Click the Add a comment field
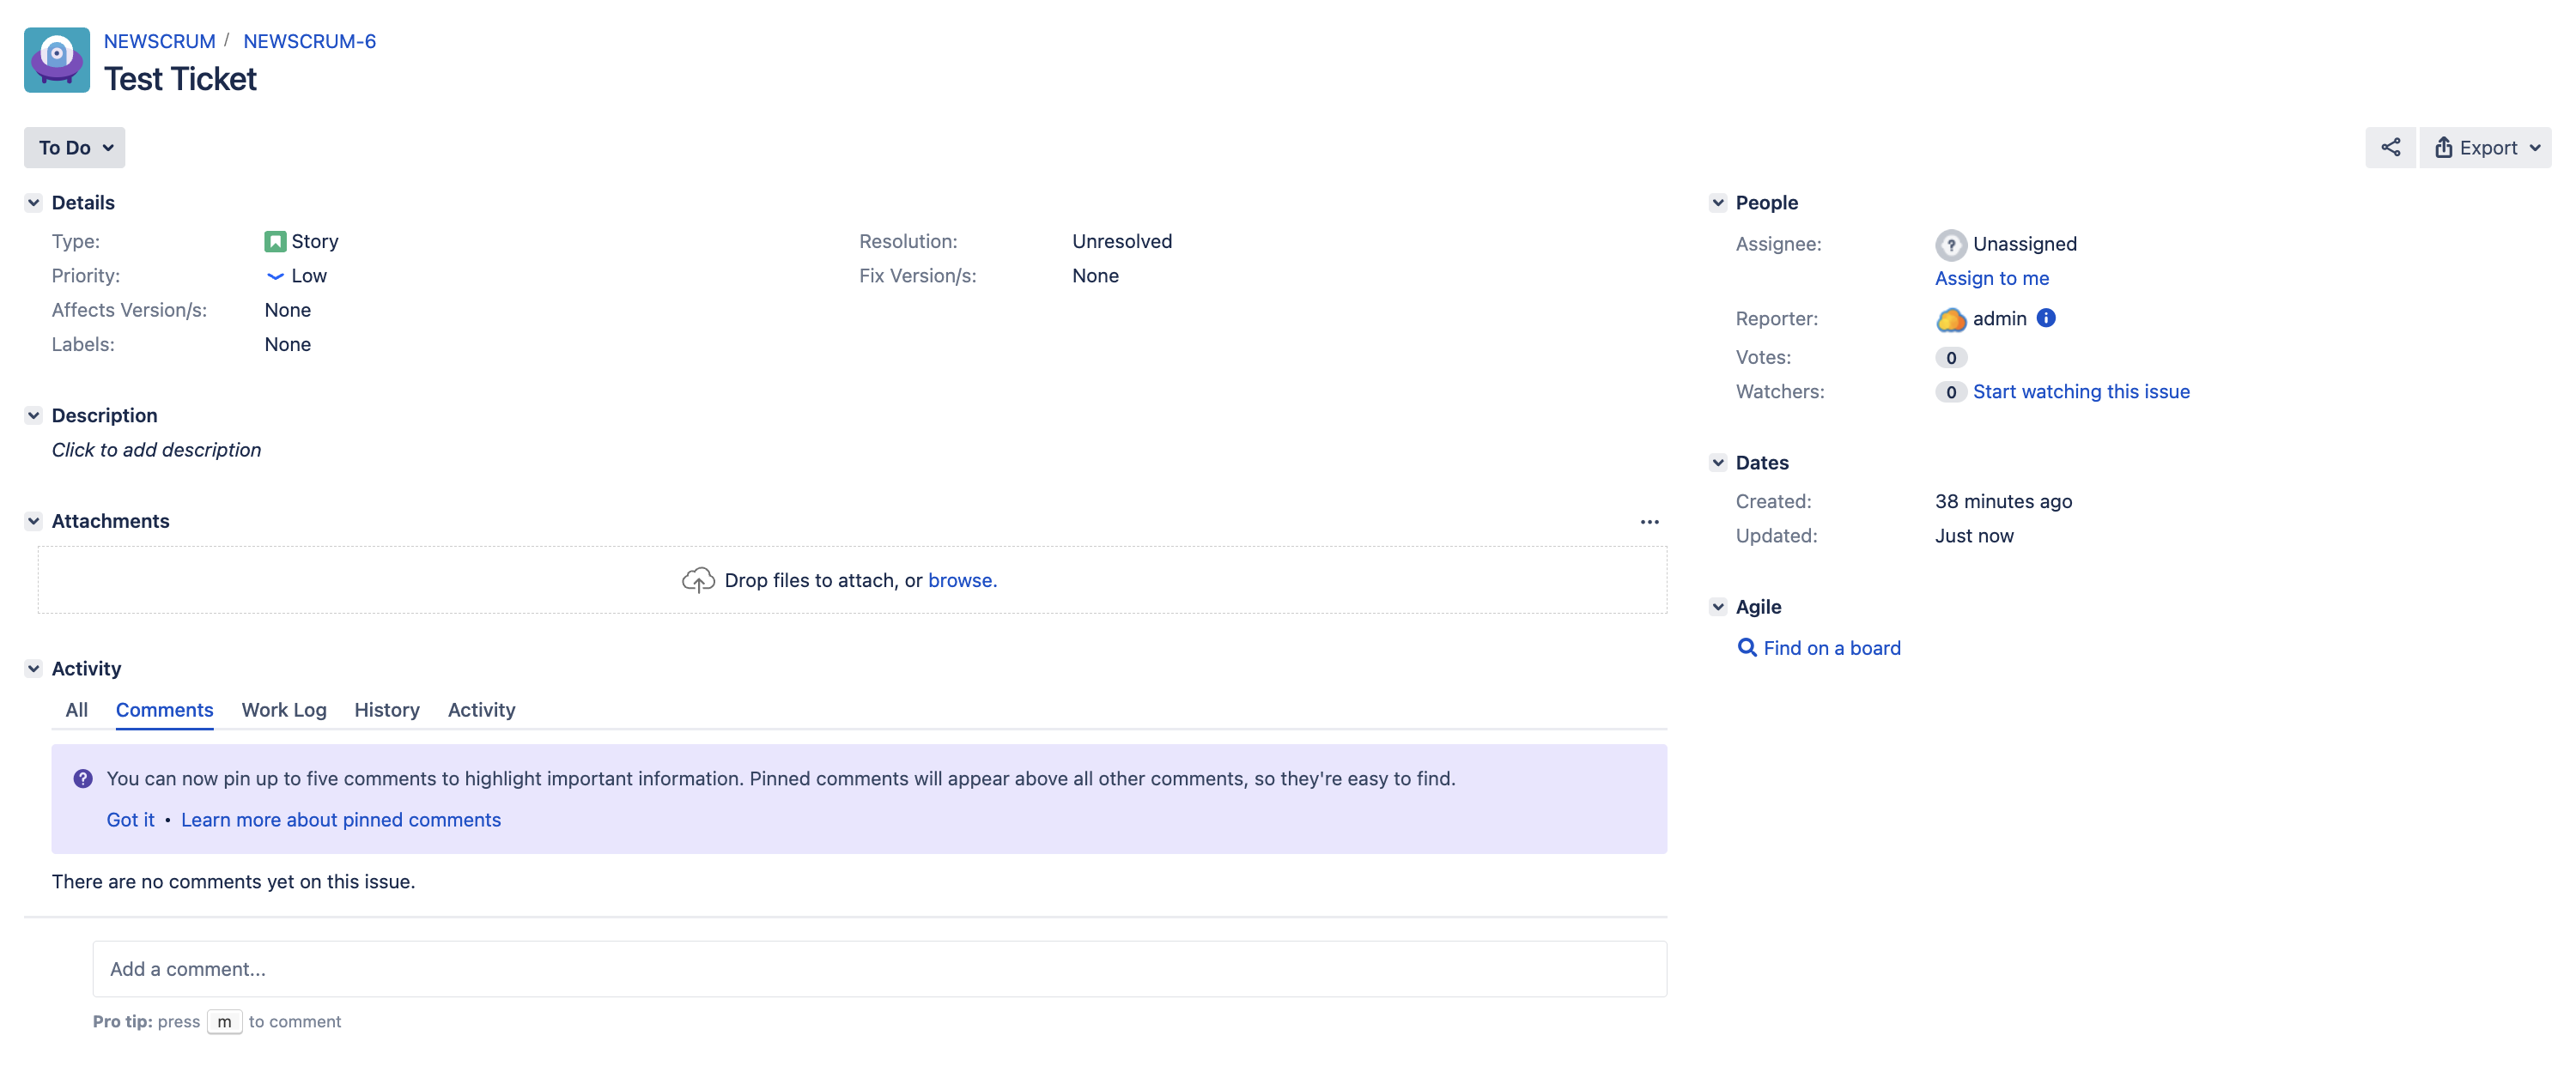The width and height of the screenshot is (2576, 1066). click(878, 968)
